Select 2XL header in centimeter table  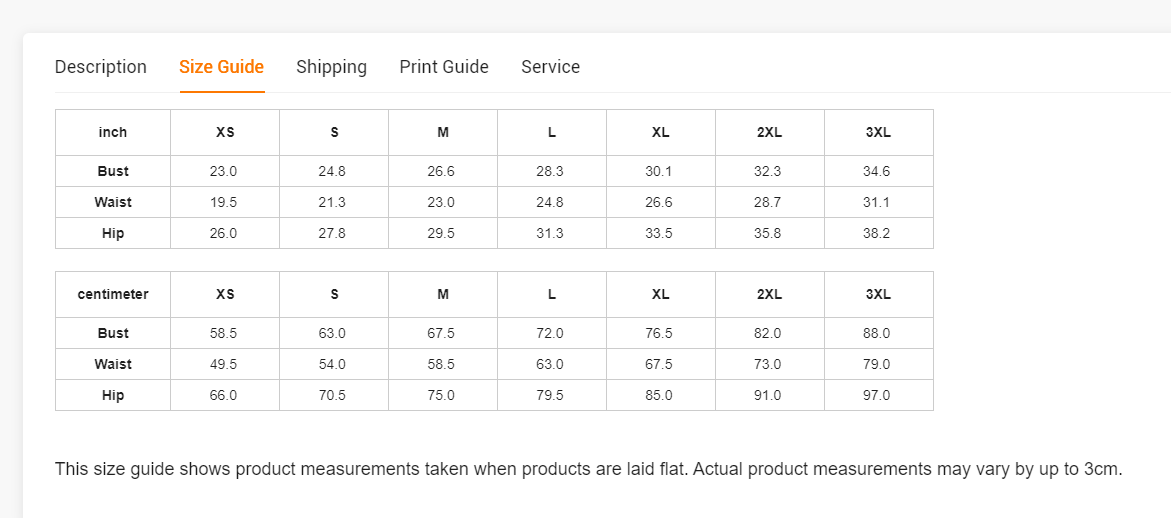point(770,295)
